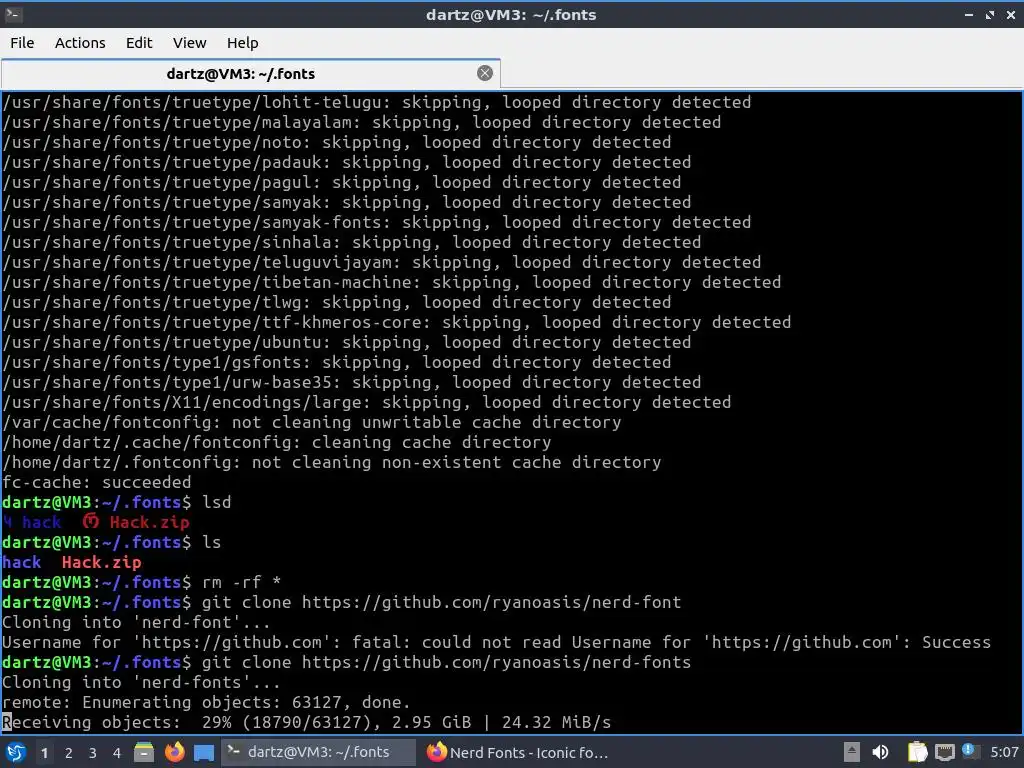Open the network status tray icon
1024x768 pixels.
944,753
